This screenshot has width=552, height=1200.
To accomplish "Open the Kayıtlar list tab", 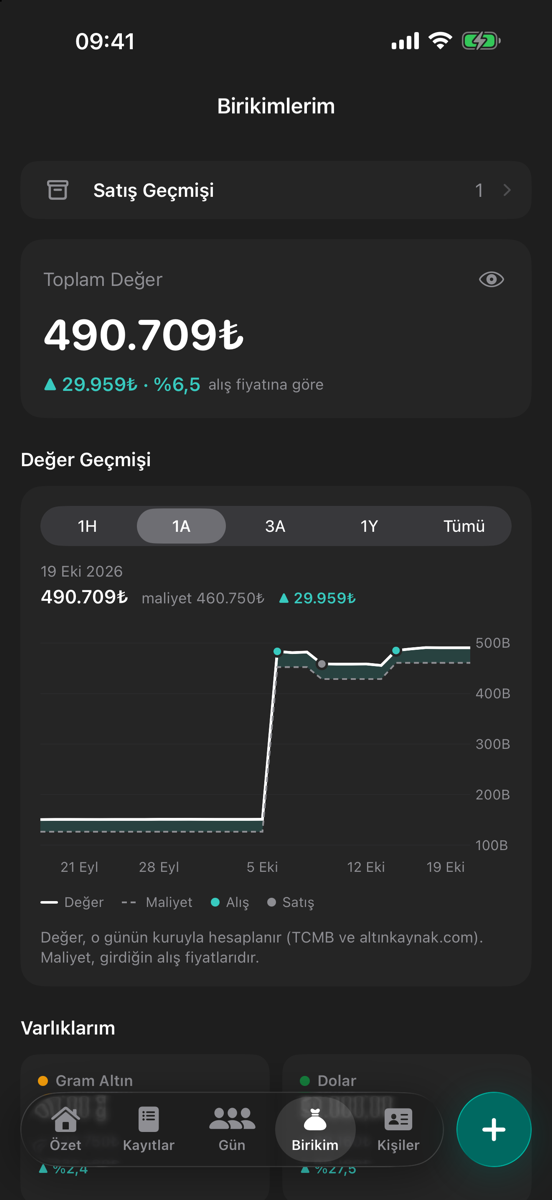I will (x=149, y=1130).
